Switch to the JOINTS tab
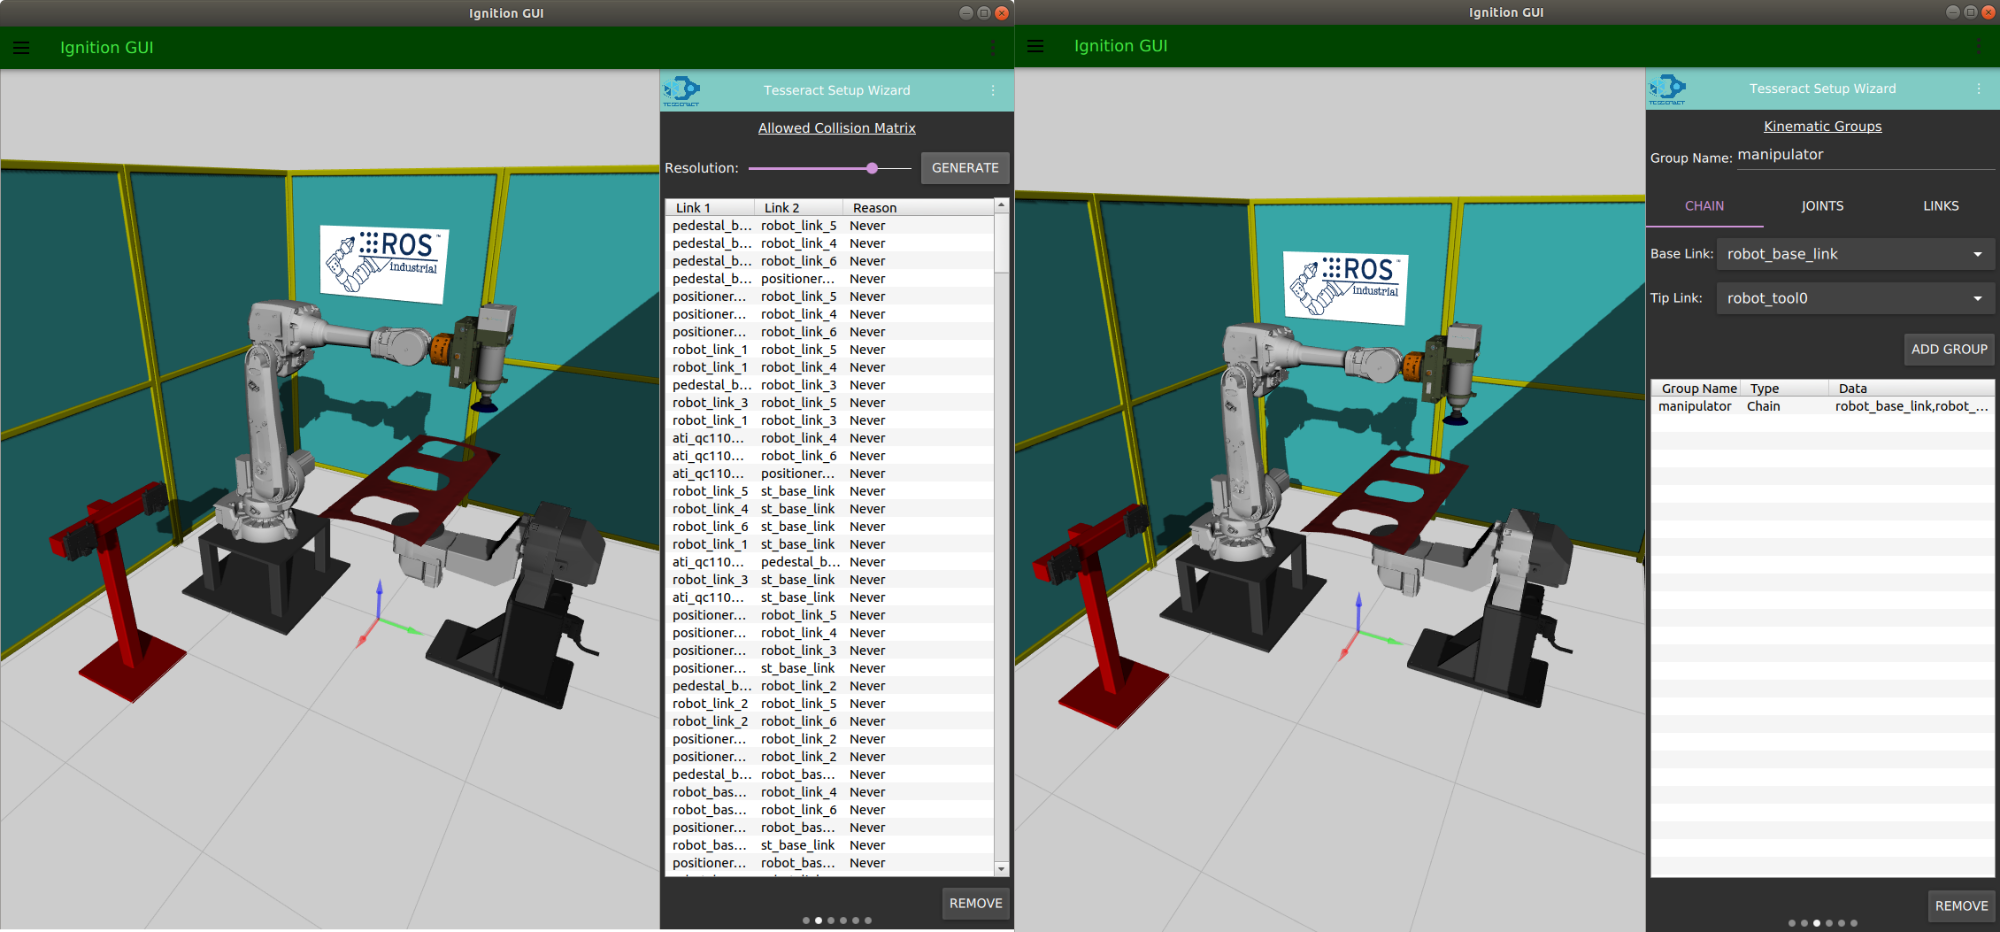This screenshot has height=932, width=2000. 1822,206
